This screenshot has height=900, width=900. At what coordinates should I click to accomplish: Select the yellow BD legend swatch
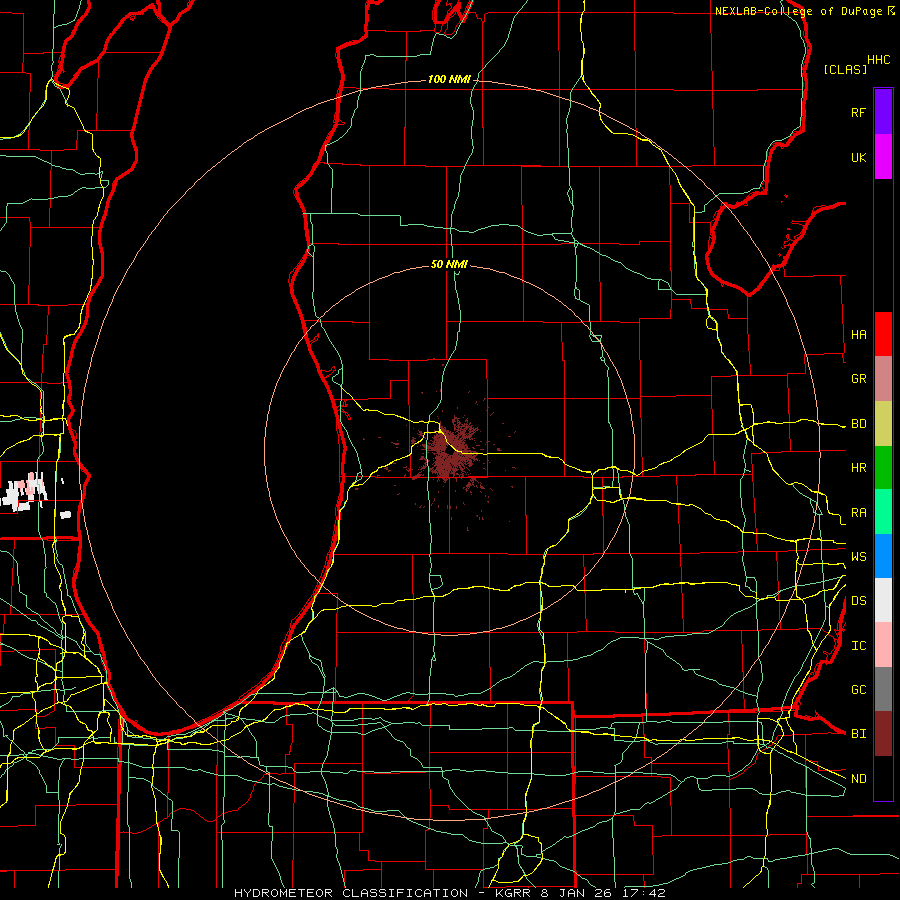click(883, 424)
